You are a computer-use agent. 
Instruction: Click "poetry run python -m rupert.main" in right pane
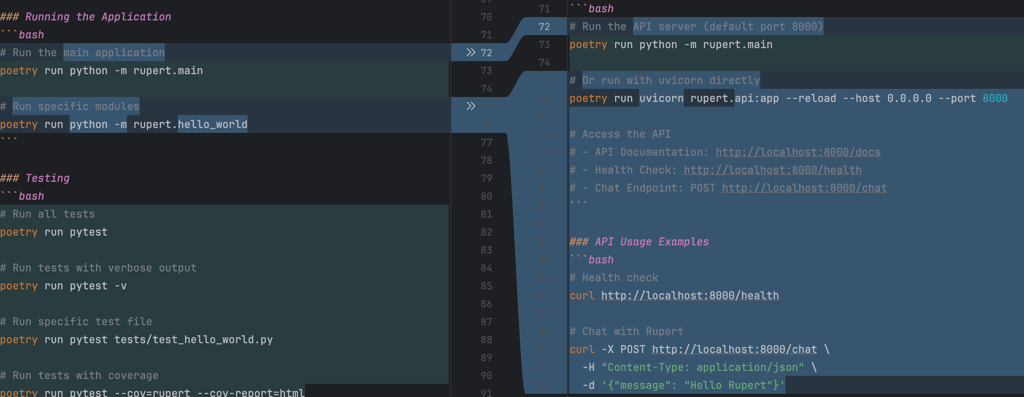[x=671, y=44]
